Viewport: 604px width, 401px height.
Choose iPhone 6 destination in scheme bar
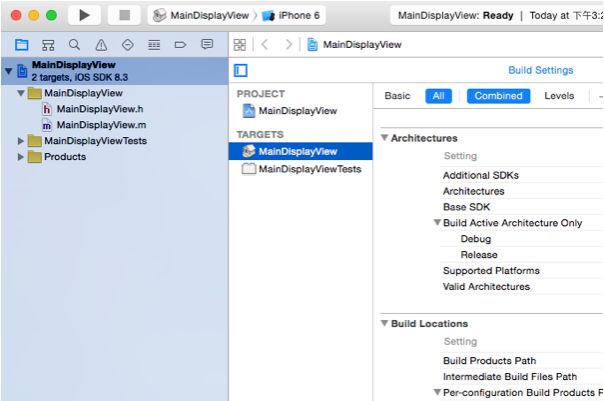(x=291, y=15)
